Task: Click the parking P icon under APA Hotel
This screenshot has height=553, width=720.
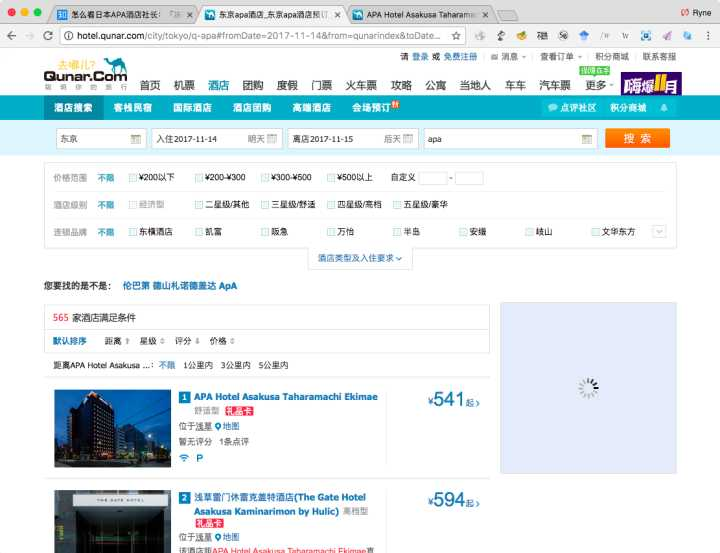Action: pos(200,458)
